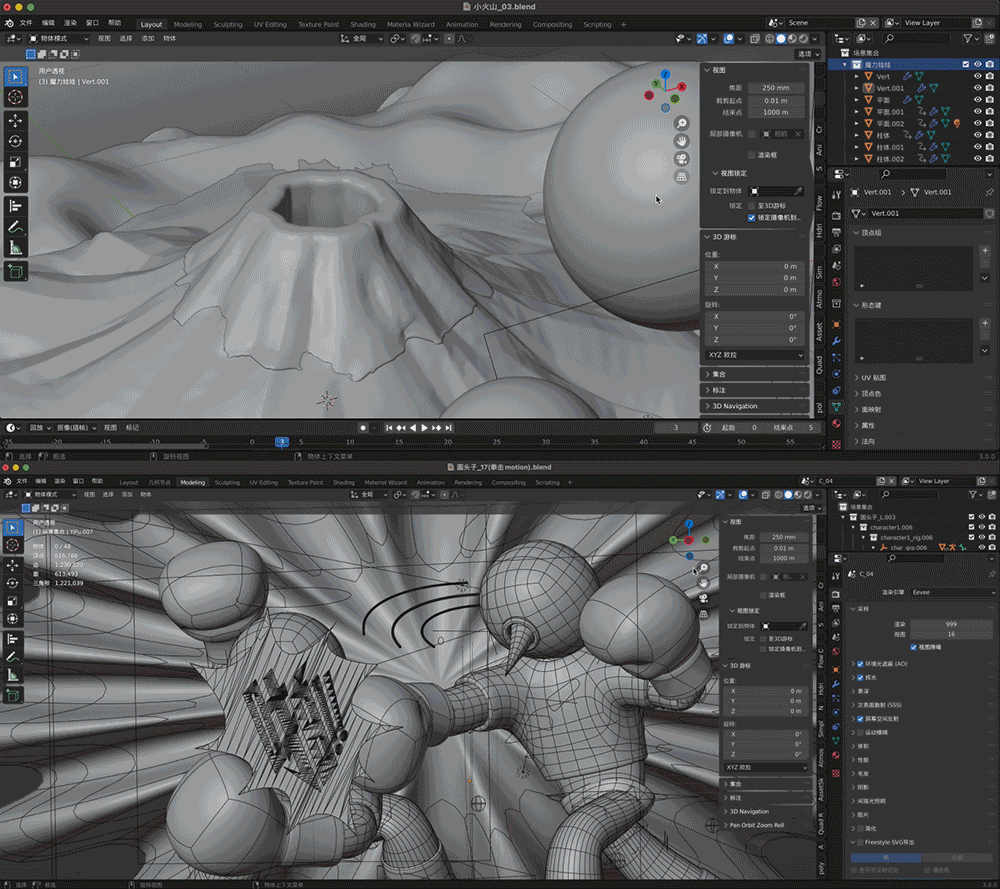Click camera view gizmo in bottom viewport
1000x889 pixels.
pos(703,598)
